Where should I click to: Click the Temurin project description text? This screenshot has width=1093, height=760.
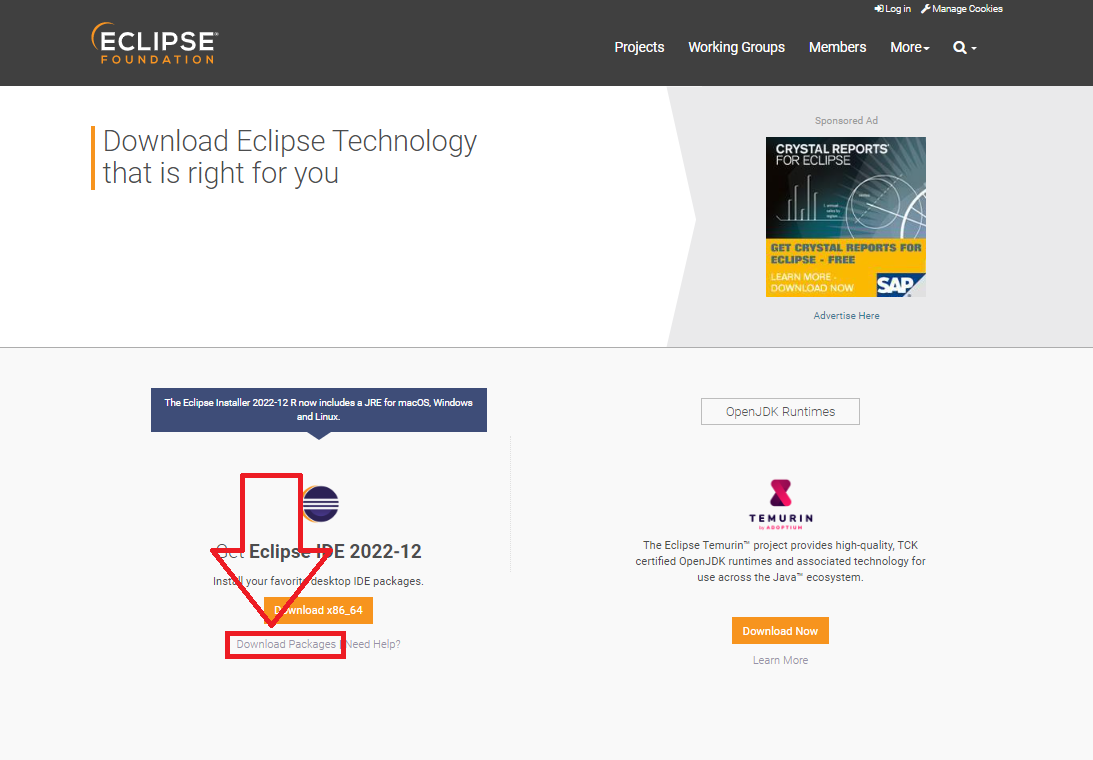click(x=780, y=561)
